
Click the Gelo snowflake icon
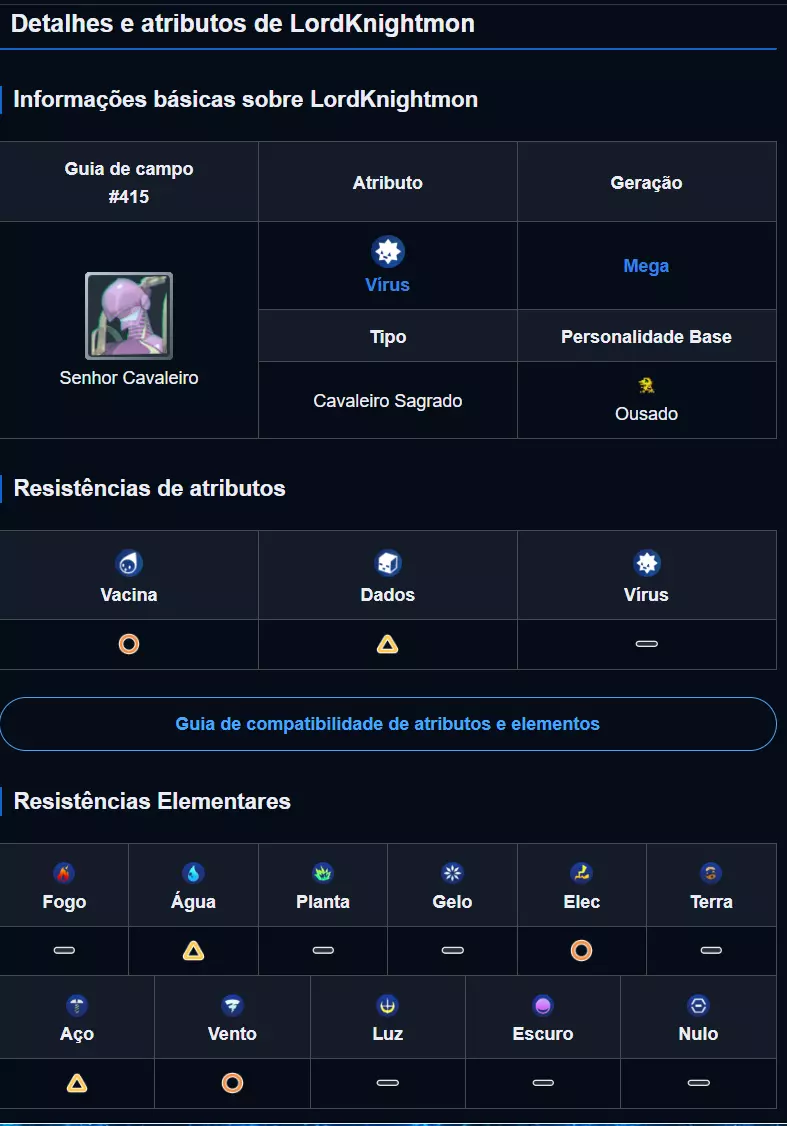click(452, 873)
